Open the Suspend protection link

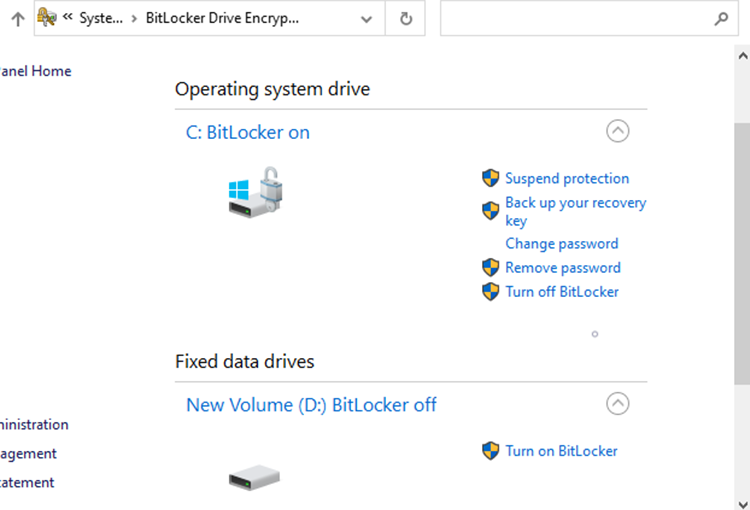(x=567, y=178)
